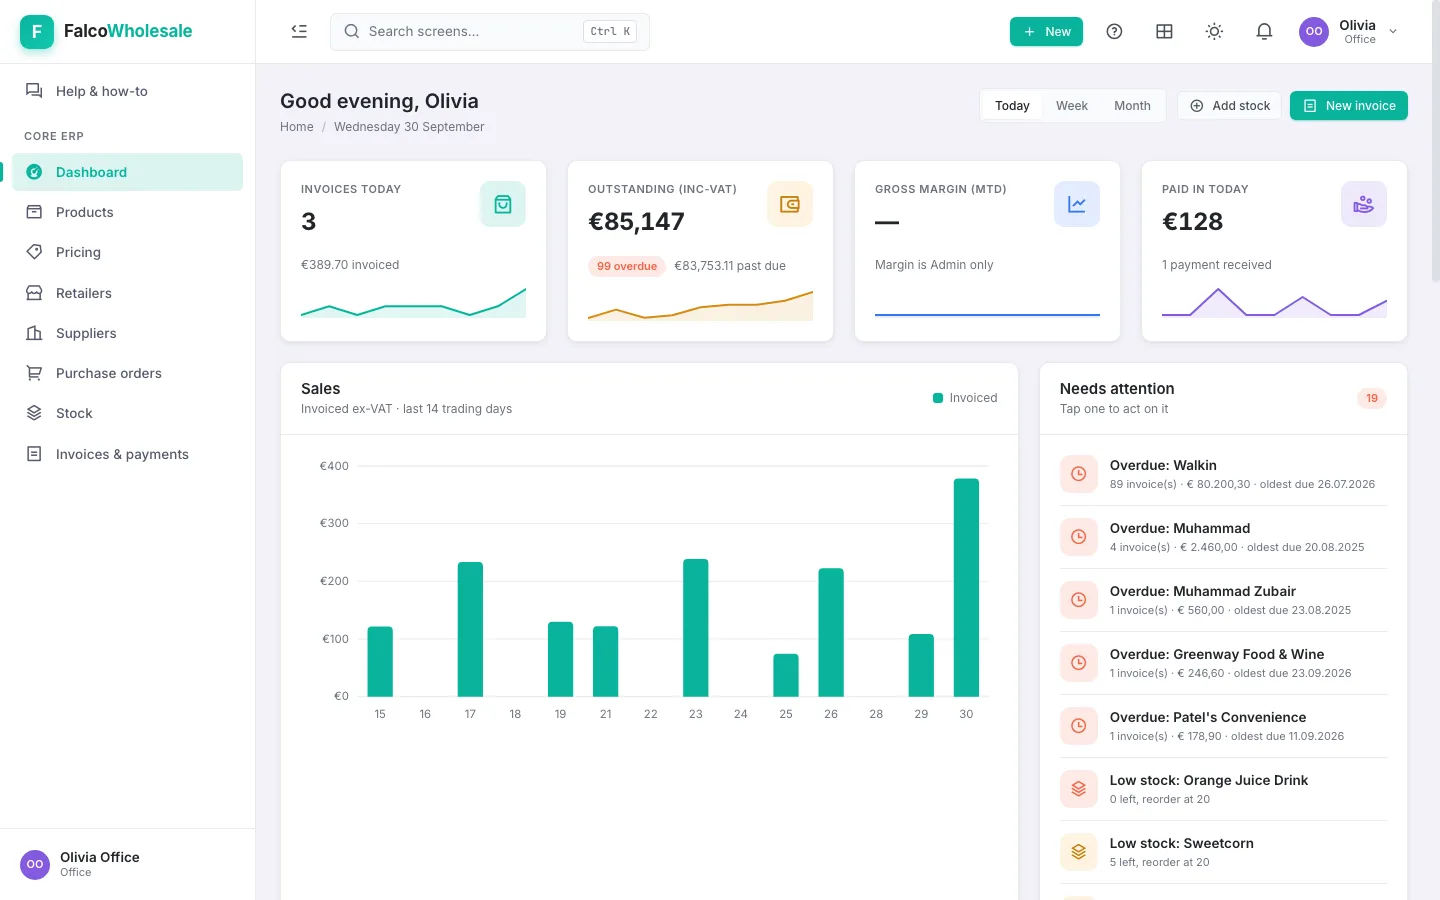Open Help & how-to
1440x900 pixels.
tap(127, 91)
